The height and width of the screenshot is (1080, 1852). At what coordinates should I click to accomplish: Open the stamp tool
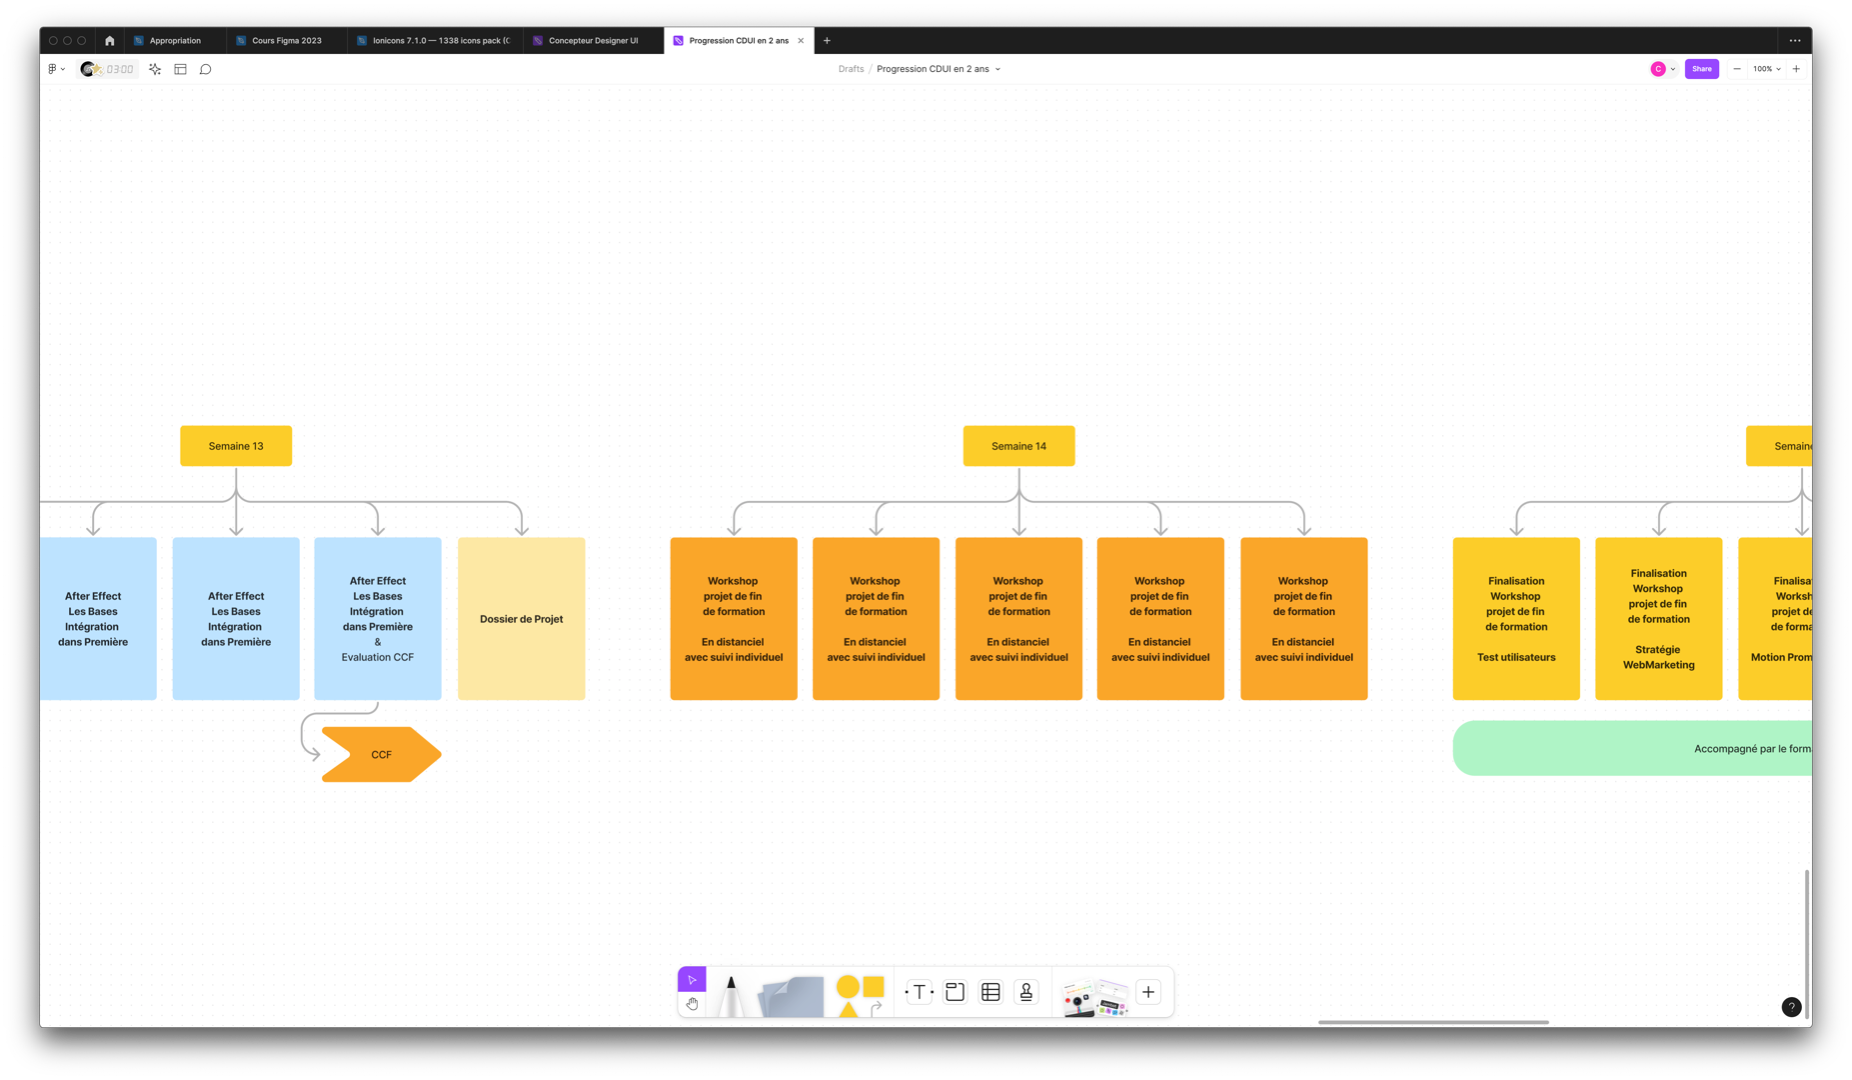[1026, 992]
